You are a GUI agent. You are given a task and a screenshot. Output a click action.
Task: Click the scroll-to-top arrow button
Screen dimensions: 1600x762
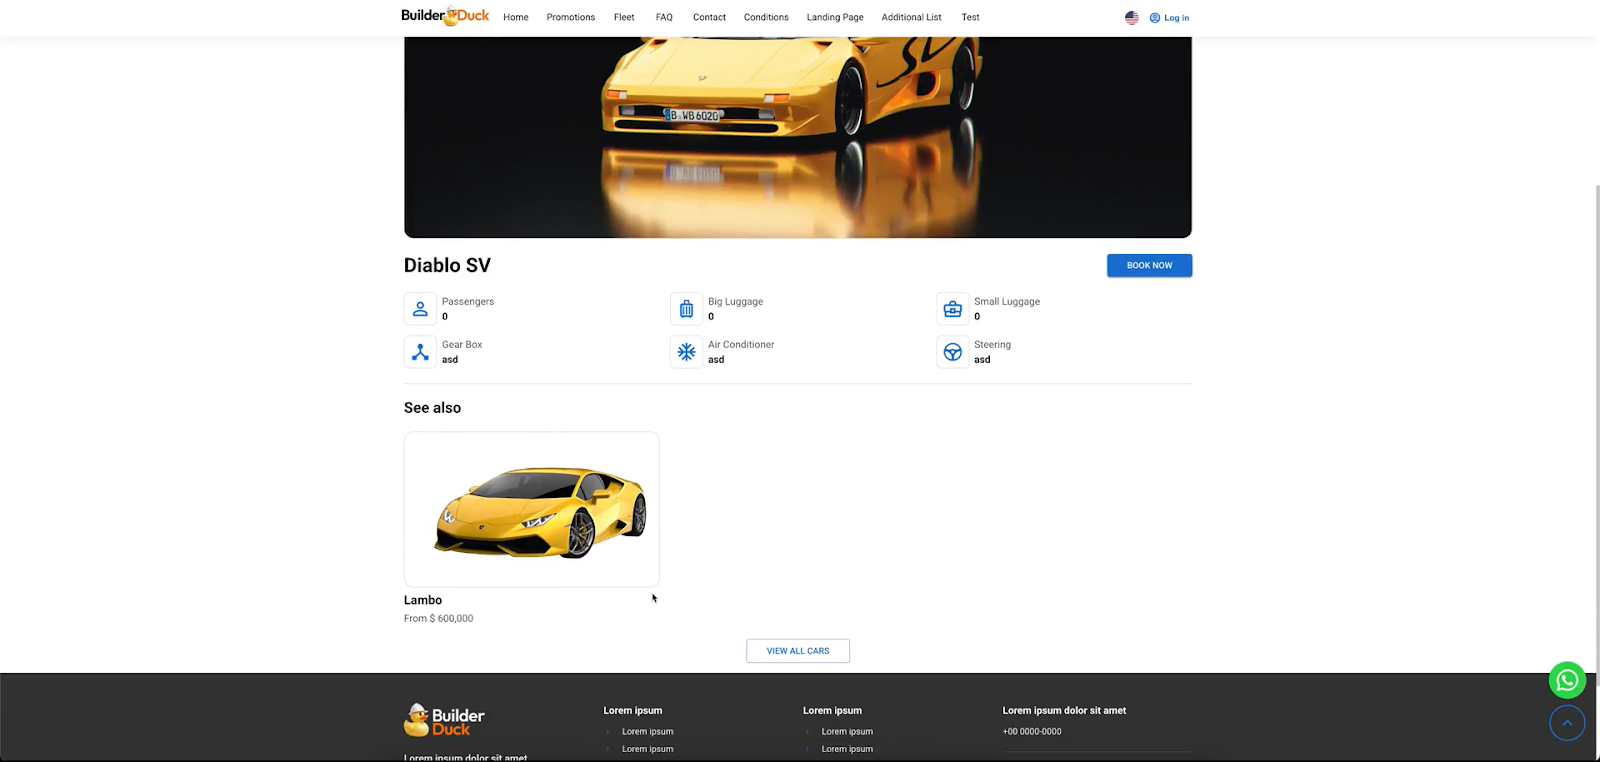1567,723
